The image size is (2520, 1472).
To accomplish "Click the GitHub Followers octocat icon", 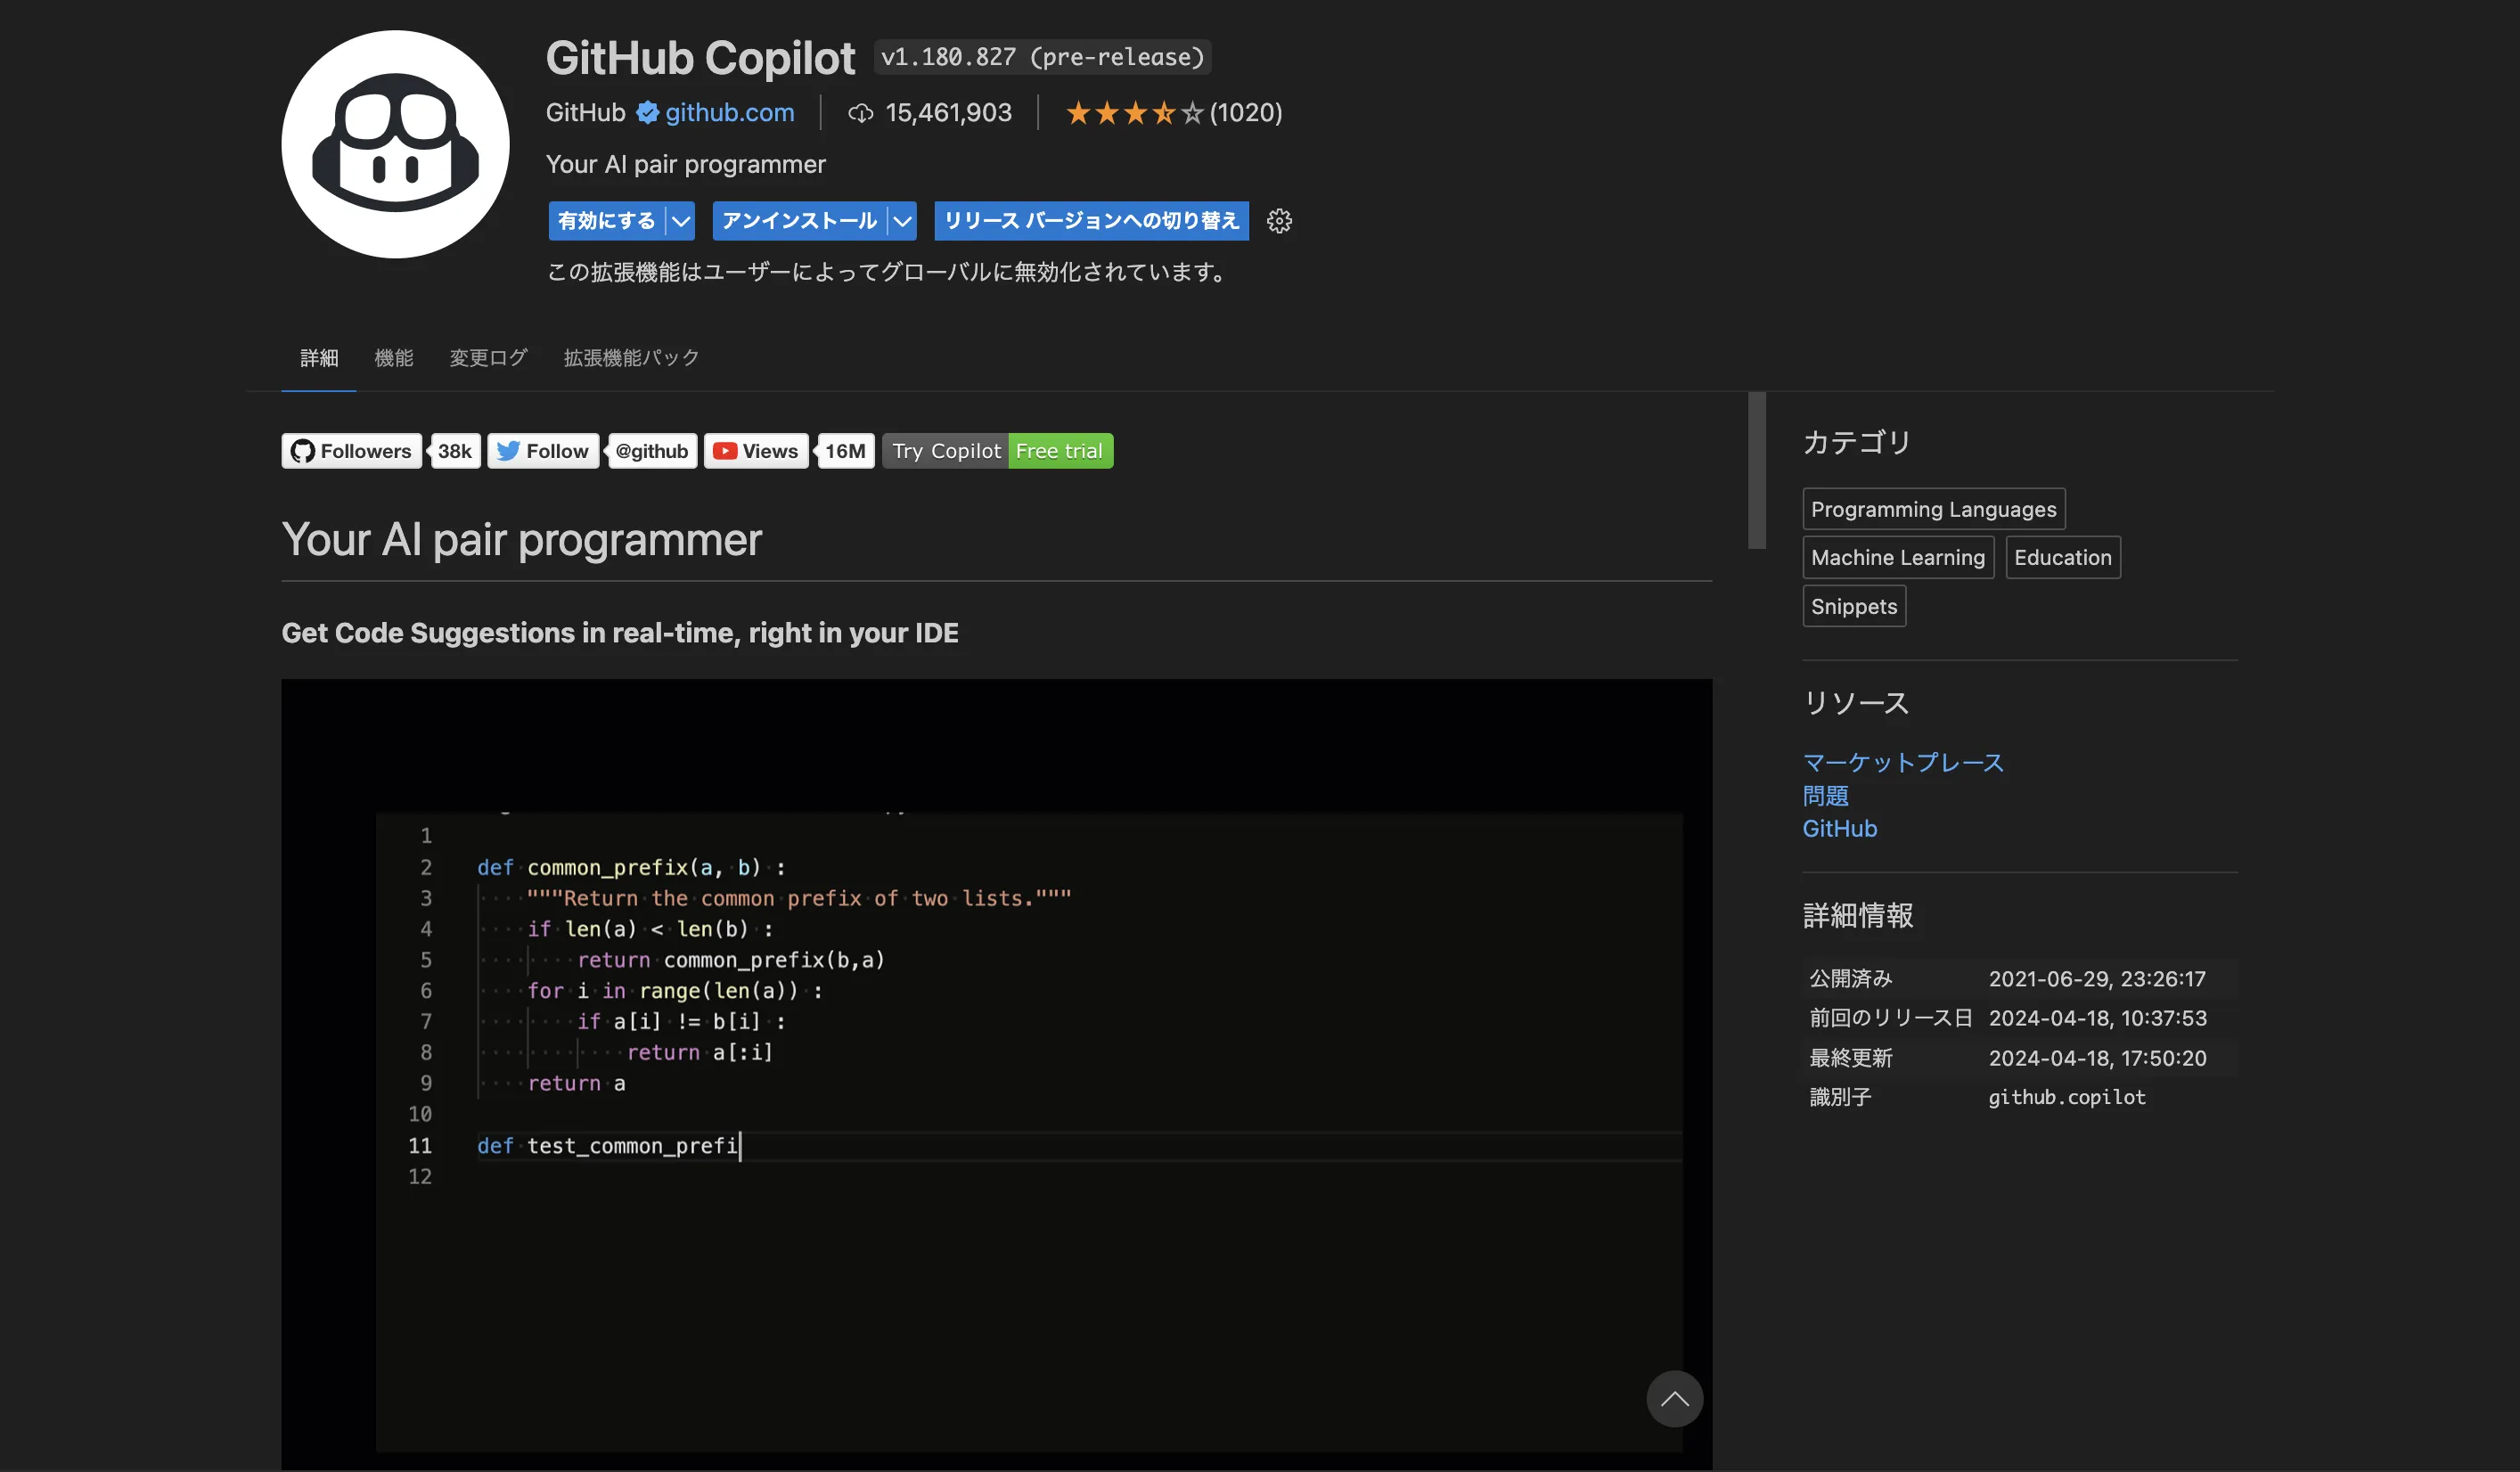I will tap(302, 451).
